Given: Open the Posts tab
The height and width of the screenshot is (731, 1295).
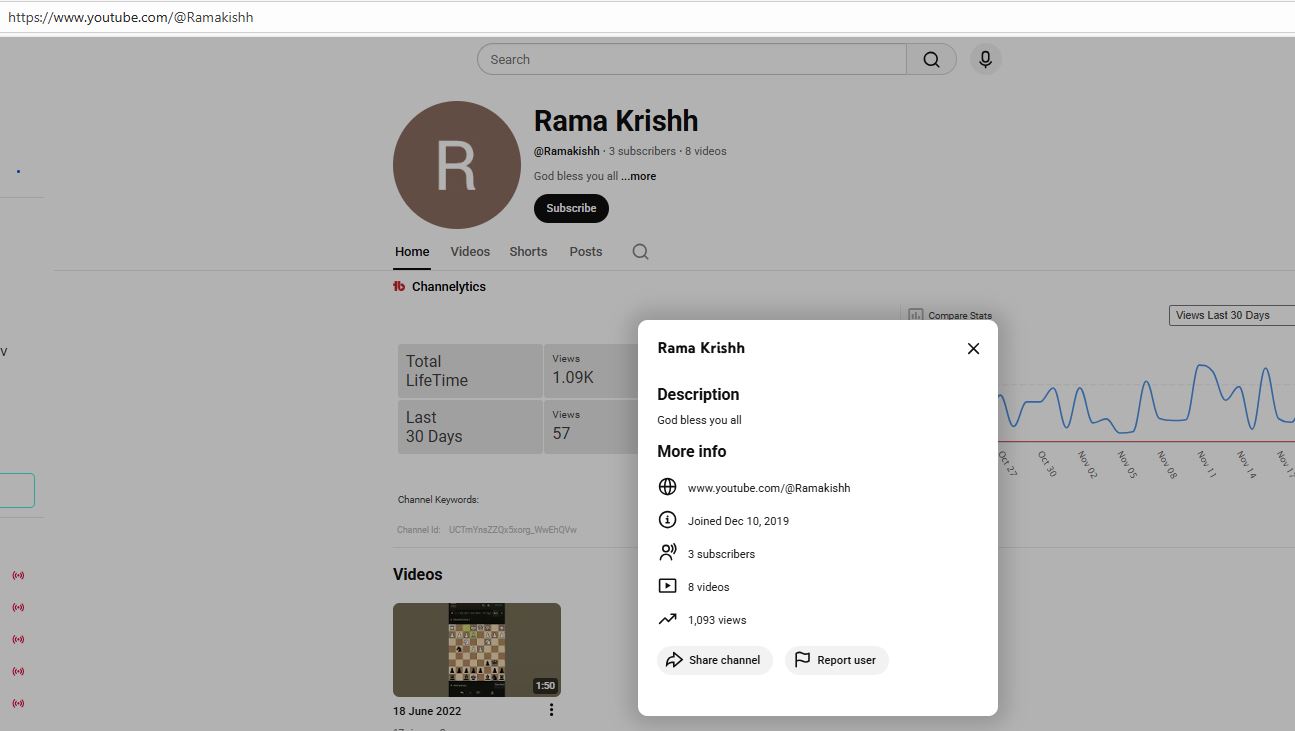Looking at the screenshot, I should pyautogui.click(x=586, y=252).
